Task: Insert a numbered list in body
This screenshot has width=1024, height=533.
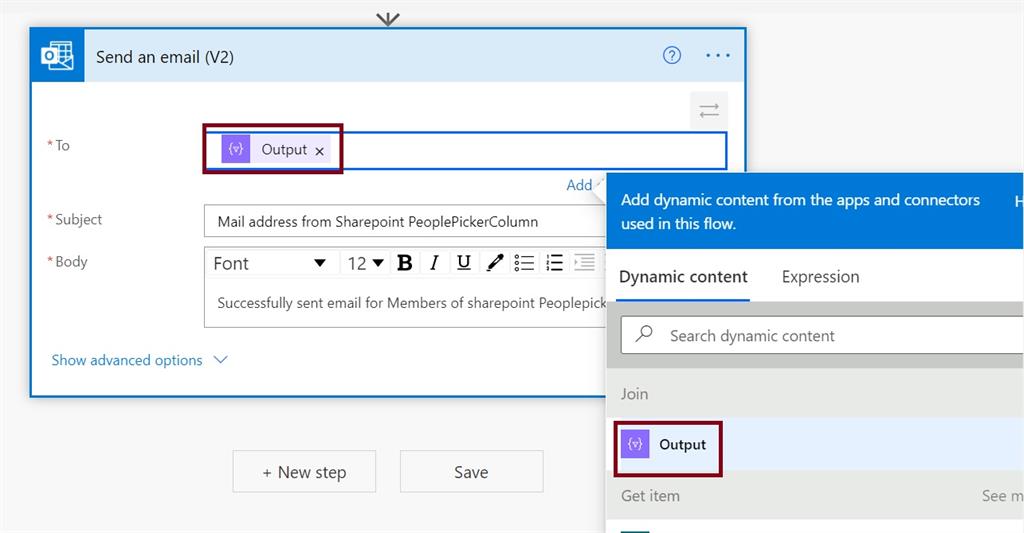Action: (x=554, y=263)
